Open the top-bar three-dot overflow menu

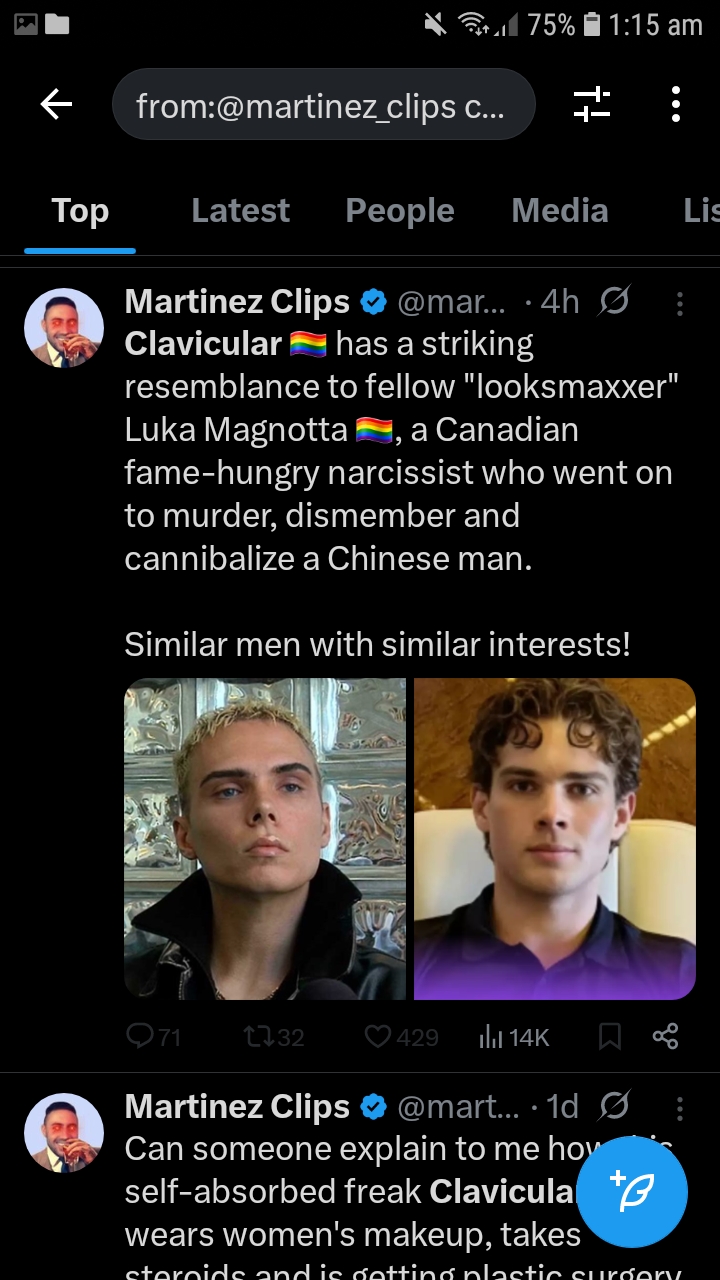click(x=676, y=104)
